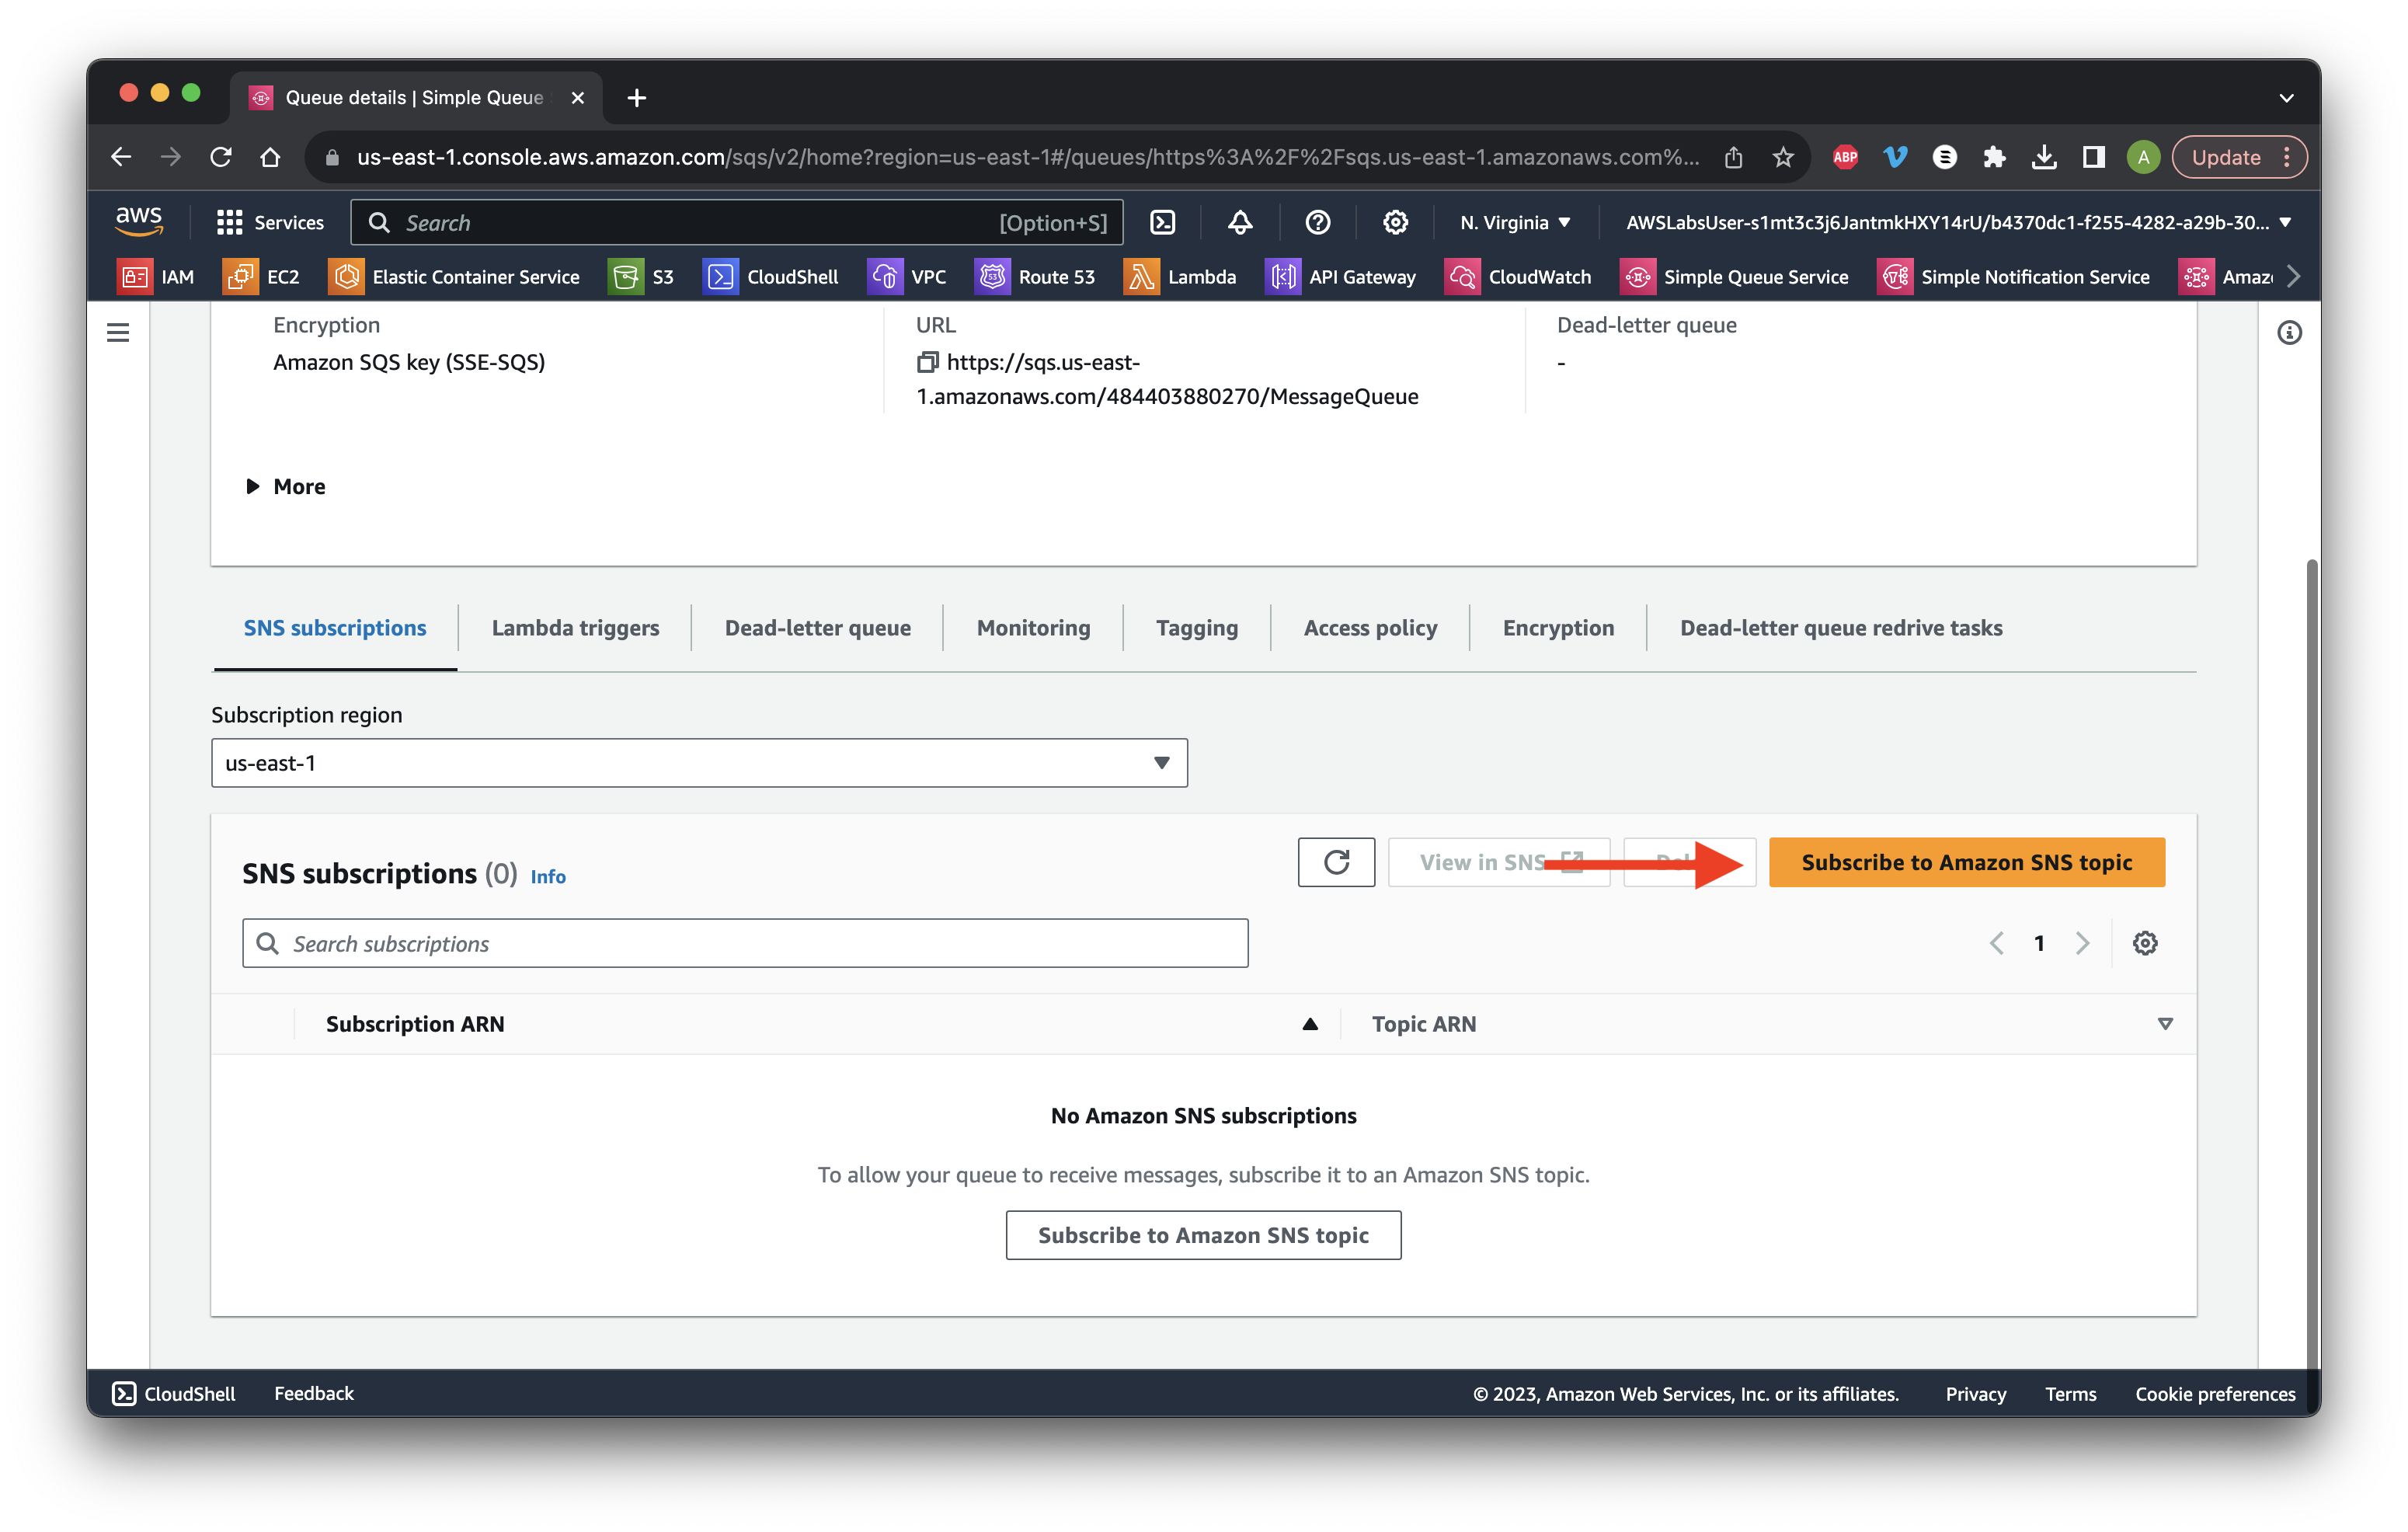Screen dimensions: 2408x1532
Task: Switch to the Lambda triggers tab
Action: pyautogui.click(x=575, y=628)
